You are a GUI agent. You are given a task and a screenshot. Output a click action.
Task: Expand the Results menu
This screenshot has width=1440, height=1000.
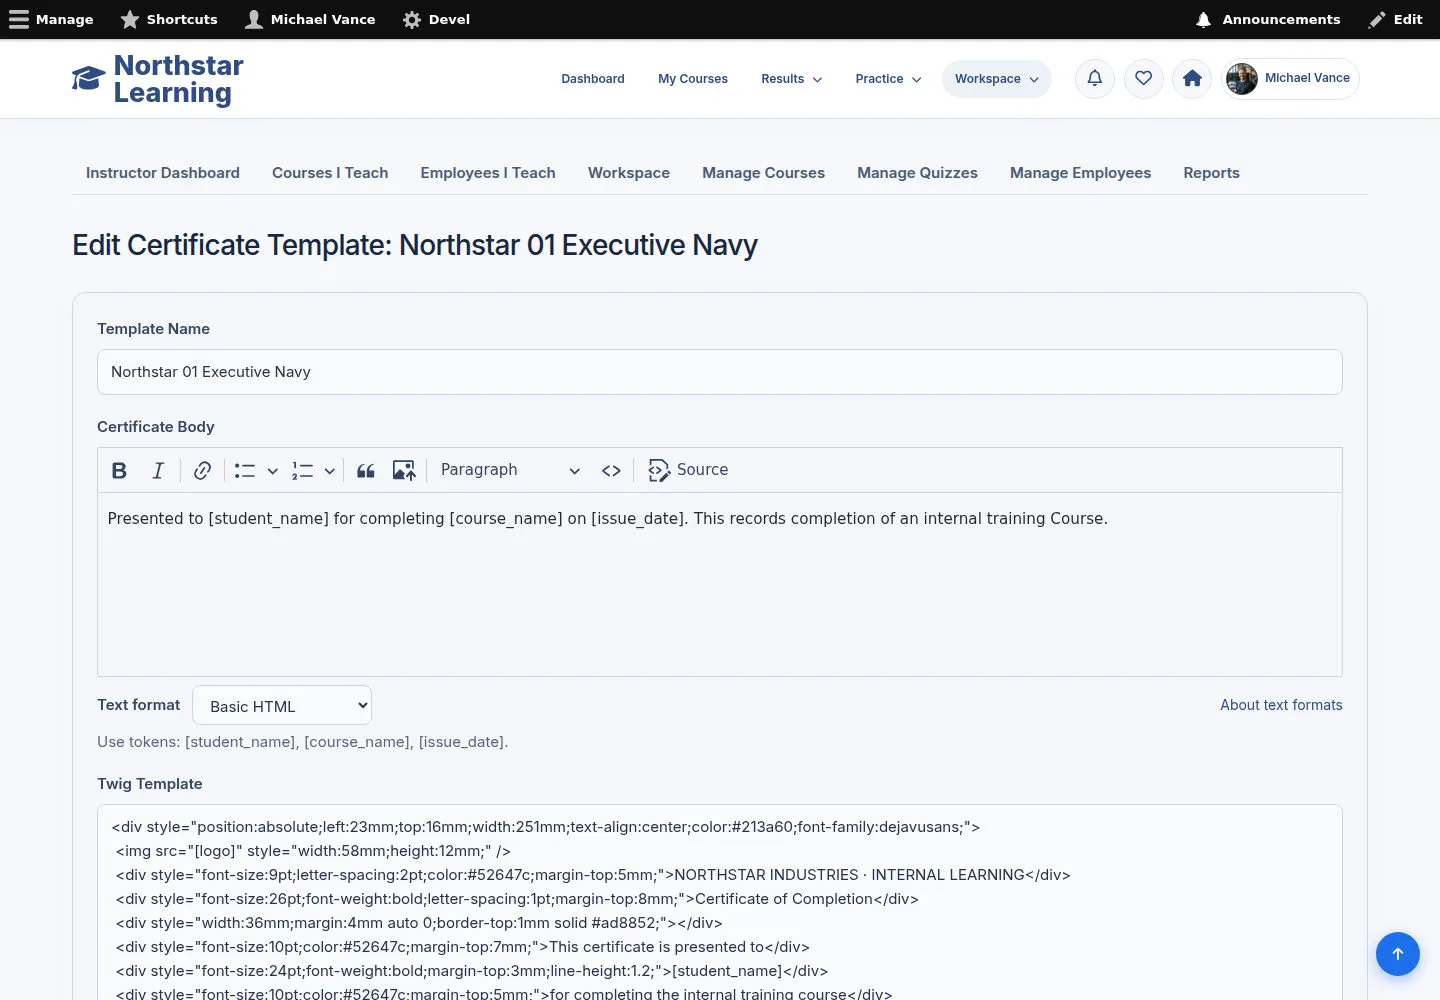pos(791,79)
